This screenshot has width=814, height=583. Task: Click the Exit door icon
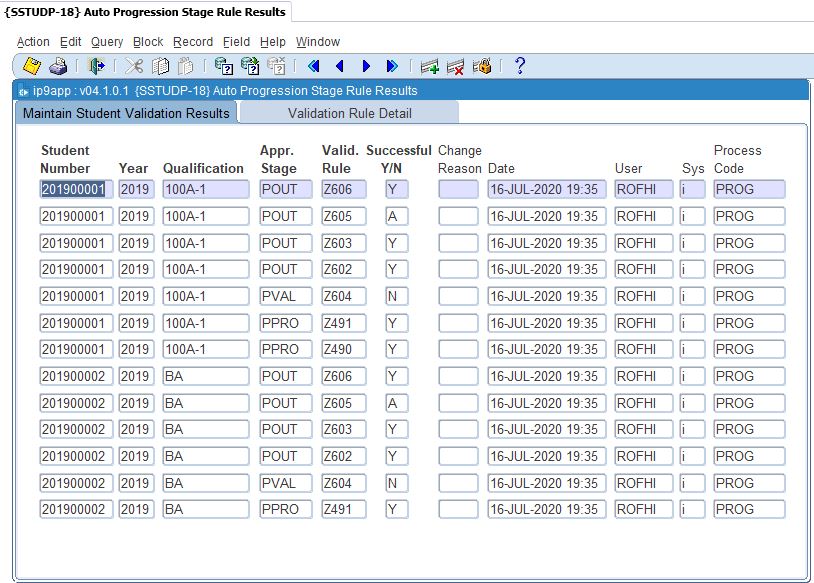(x=97, y=67)
